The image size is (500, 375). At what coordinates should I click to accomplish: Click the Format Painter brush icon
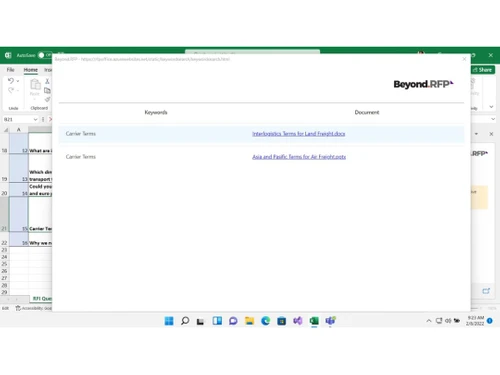pyautogui.click(x=47, y=99)
